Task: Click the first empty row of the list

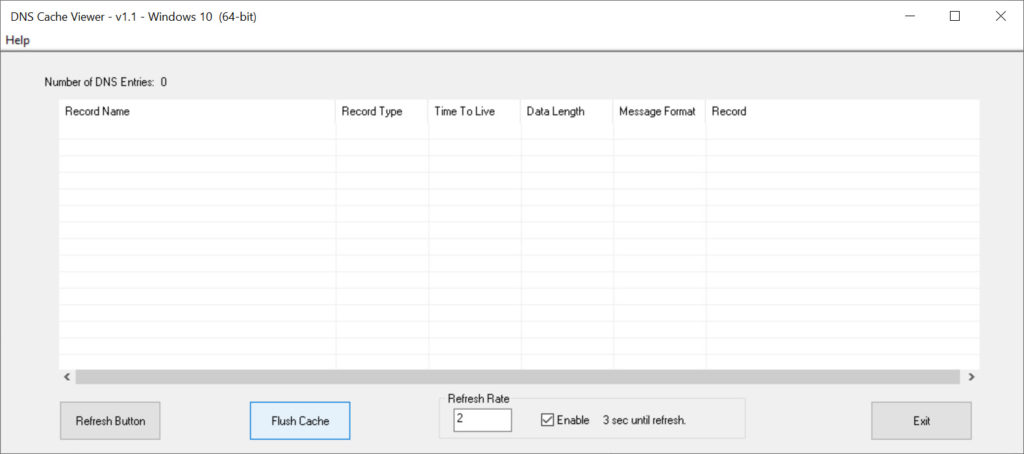Action: (519, 131)
